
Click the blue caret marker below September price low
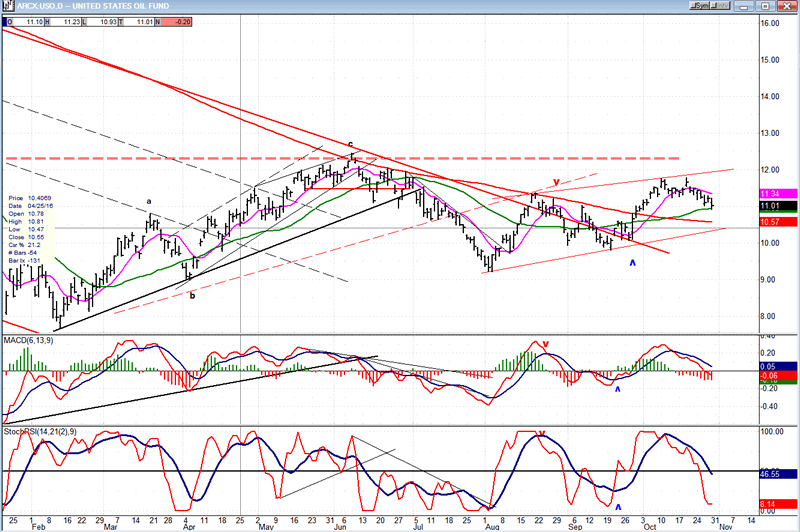tap(631, 263)
